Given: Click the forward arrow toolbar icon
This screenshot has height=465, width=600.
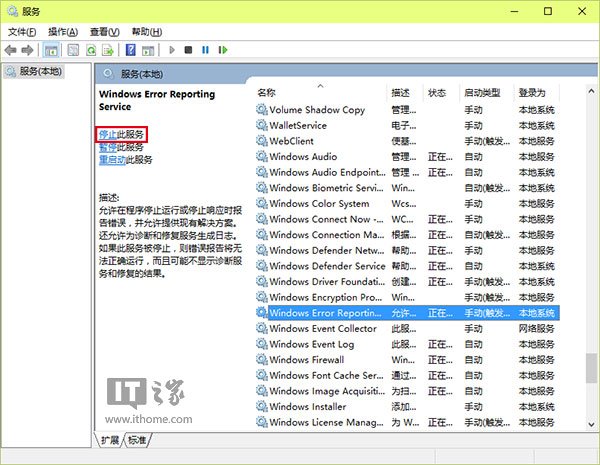Looking at the screenshot, I should pos(28,49).
